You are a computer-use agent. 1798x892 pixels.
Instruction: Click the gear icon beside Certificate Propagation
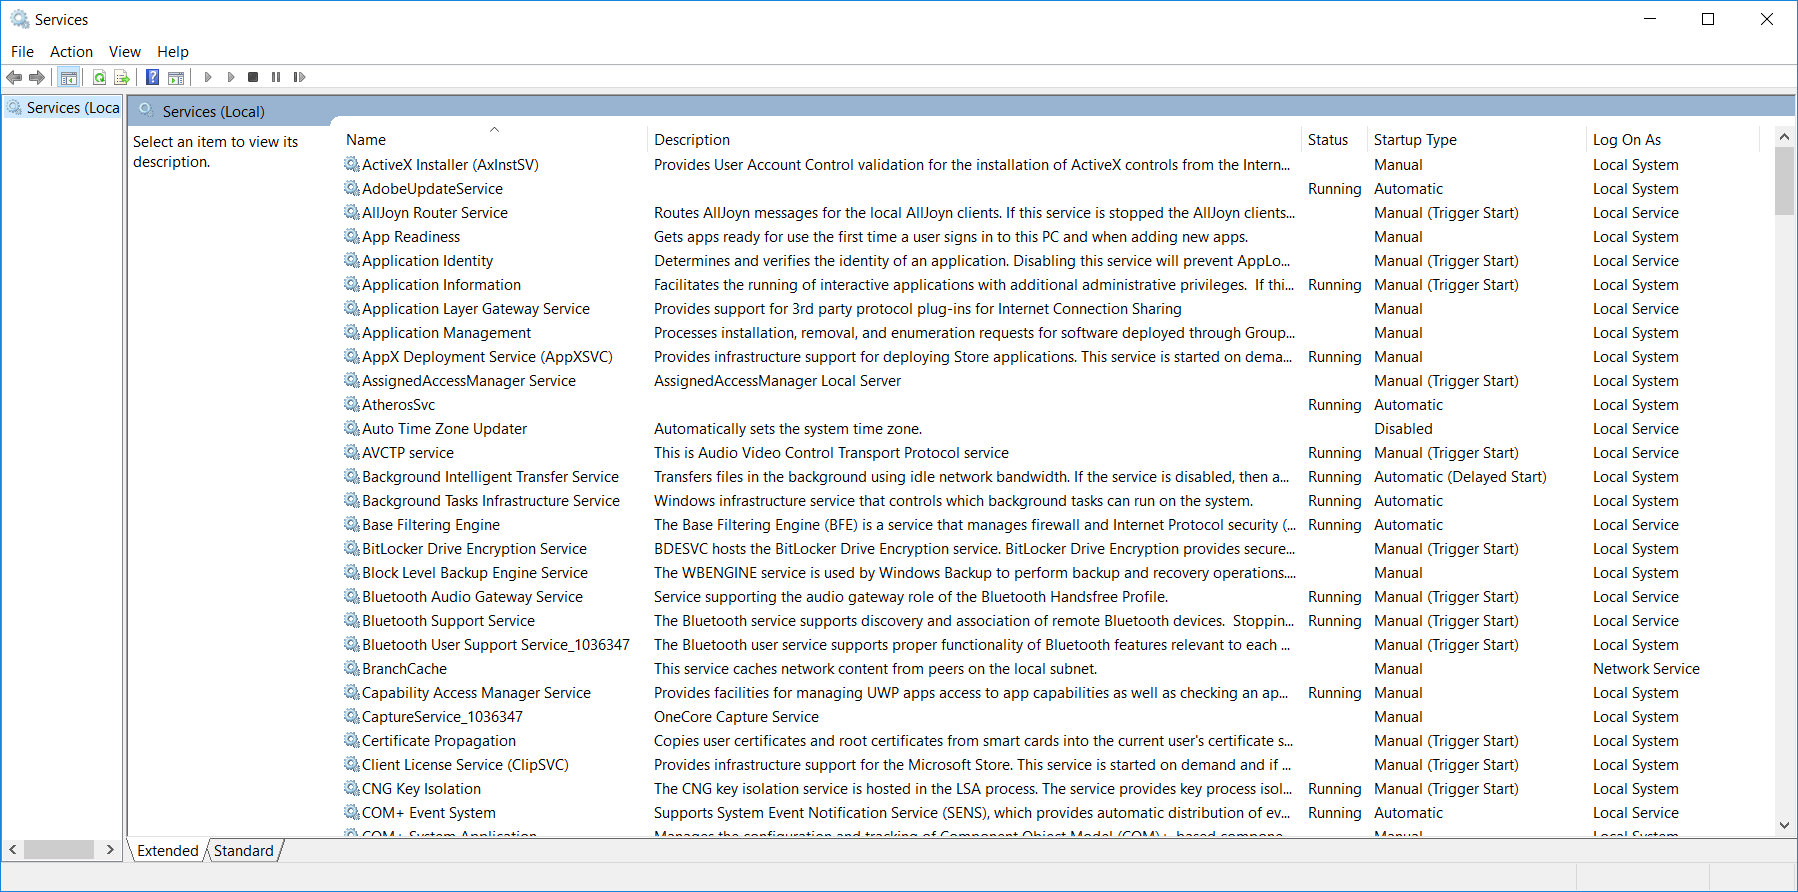click(x=352, y=740)
